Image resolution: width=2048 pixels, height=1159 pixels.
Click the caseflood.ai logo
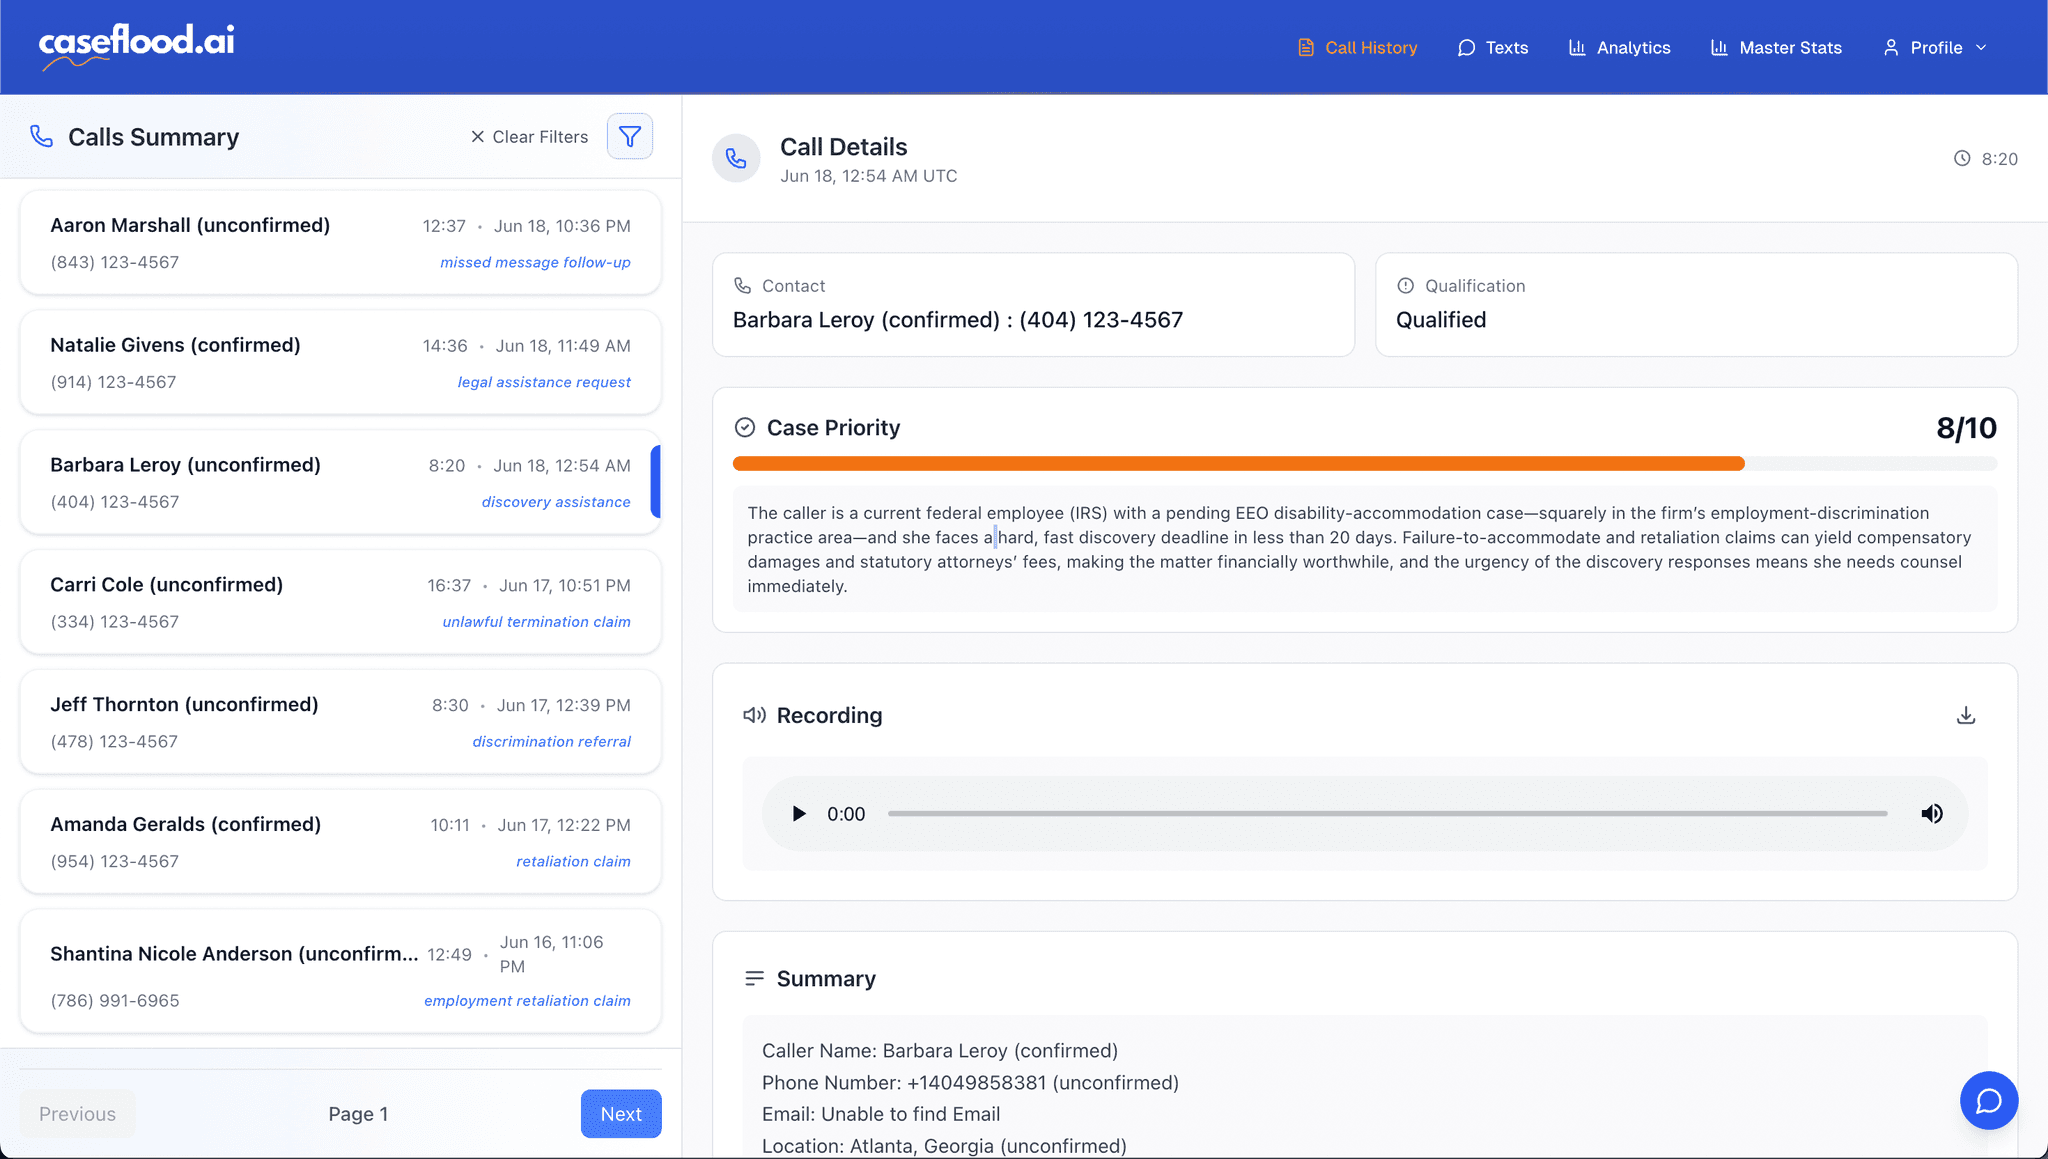(x=136, y=46)
